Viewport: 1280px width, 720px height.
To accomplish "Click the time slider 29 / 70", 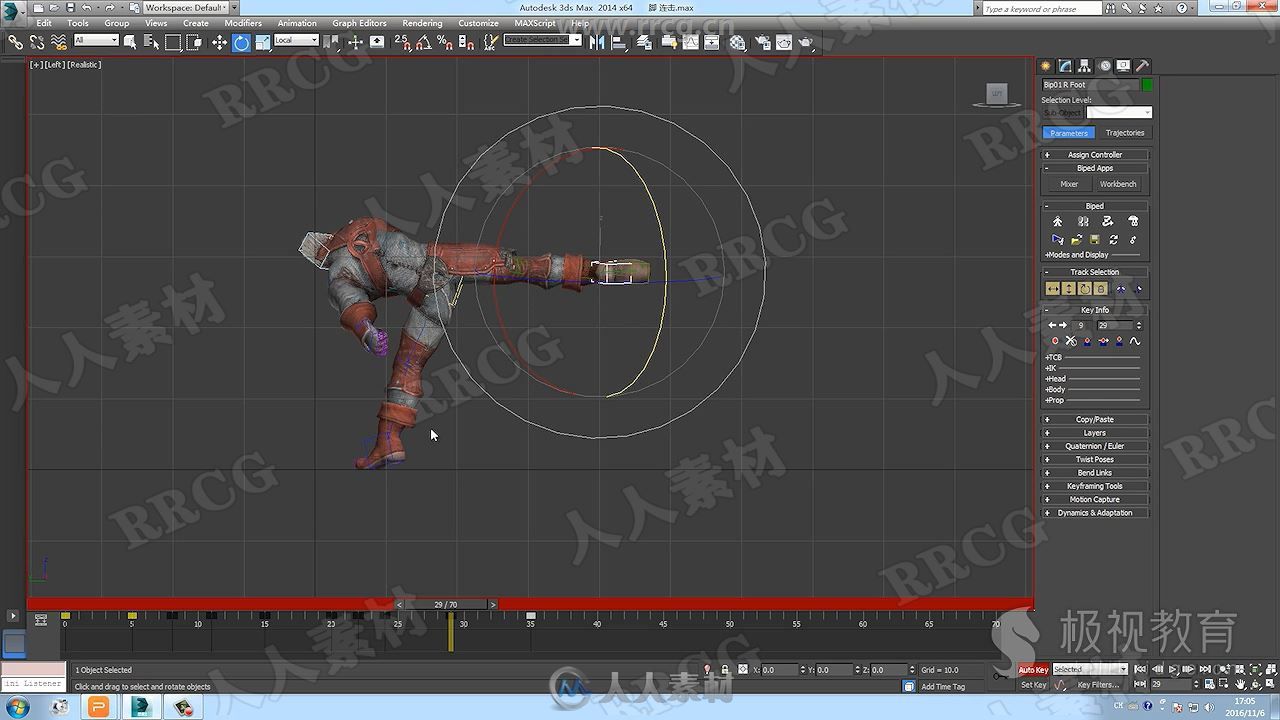I will (446, 605).
